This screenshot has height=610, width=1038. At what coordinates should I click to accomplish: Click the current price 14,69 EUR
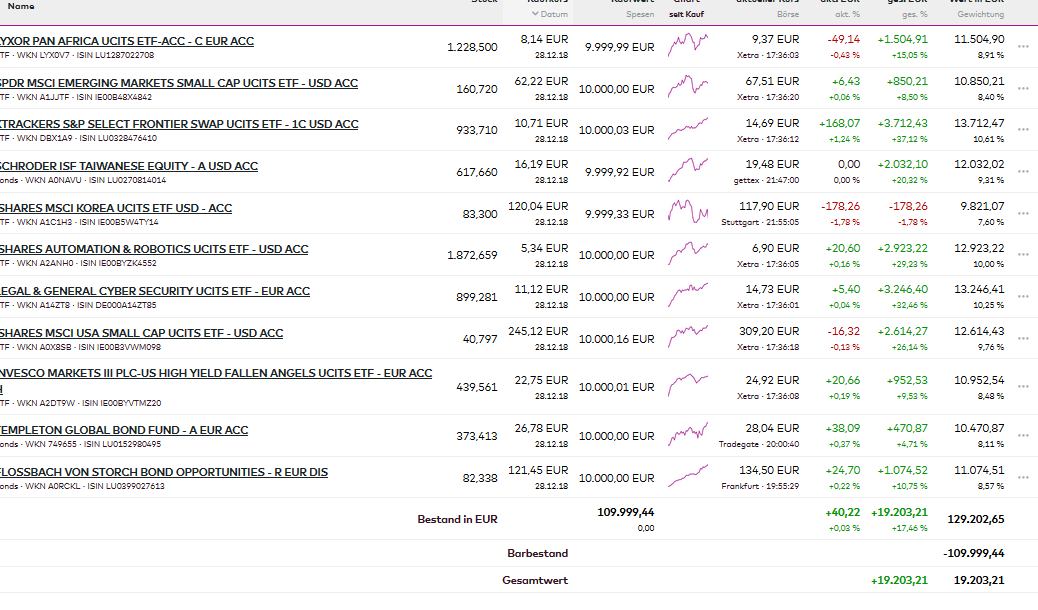click(773, 123)
